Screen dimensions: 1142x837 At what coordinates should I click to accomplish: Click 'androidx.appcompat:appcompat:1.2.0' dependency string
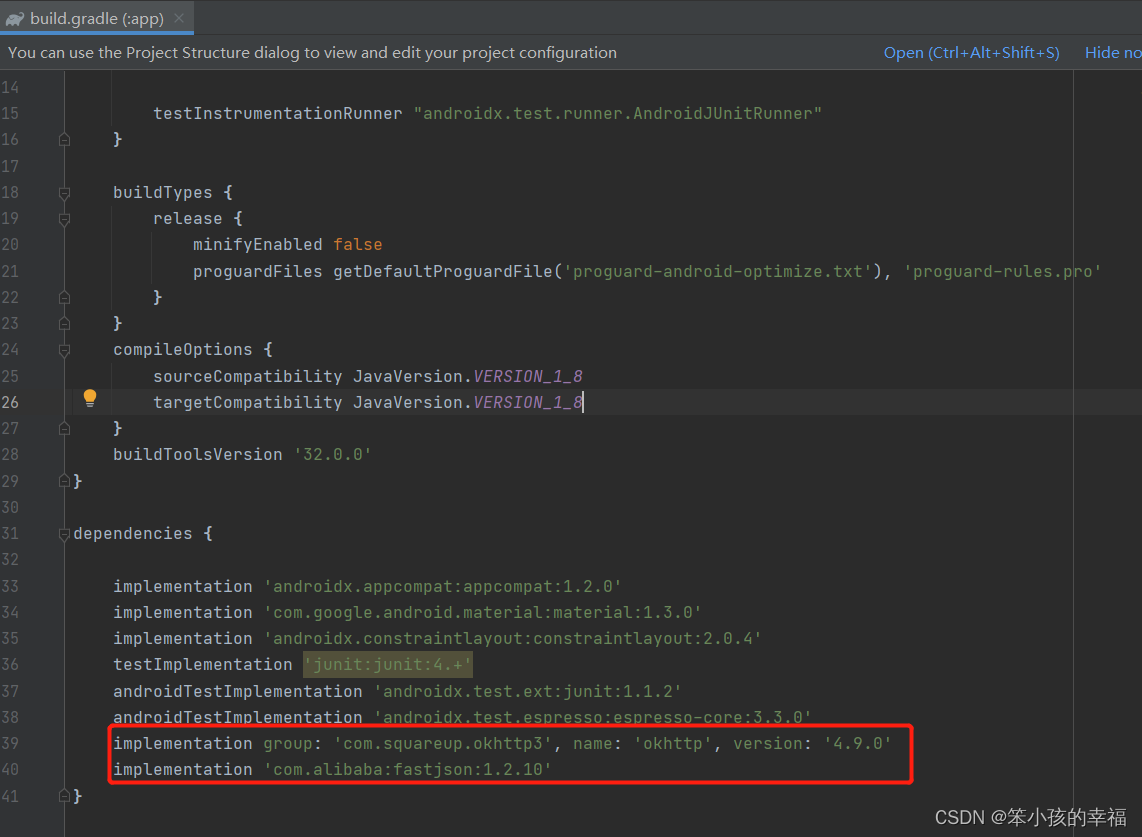(442, 586)
